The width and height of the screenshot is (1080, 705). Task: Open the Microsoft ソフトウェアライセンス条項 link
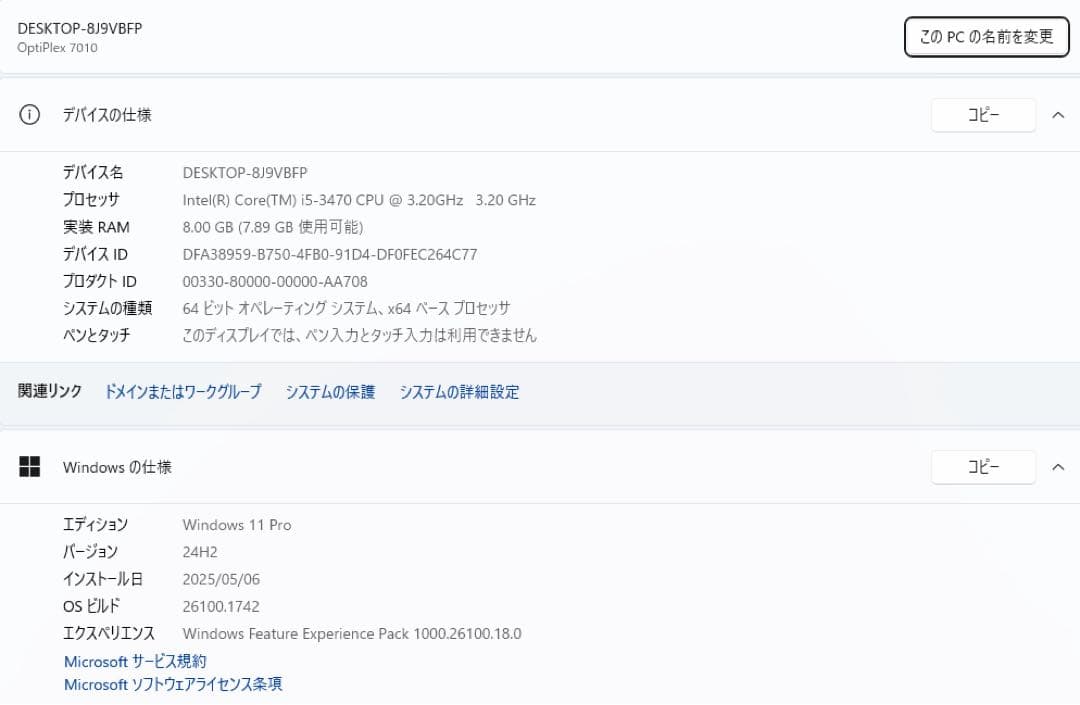coord(172,684)
